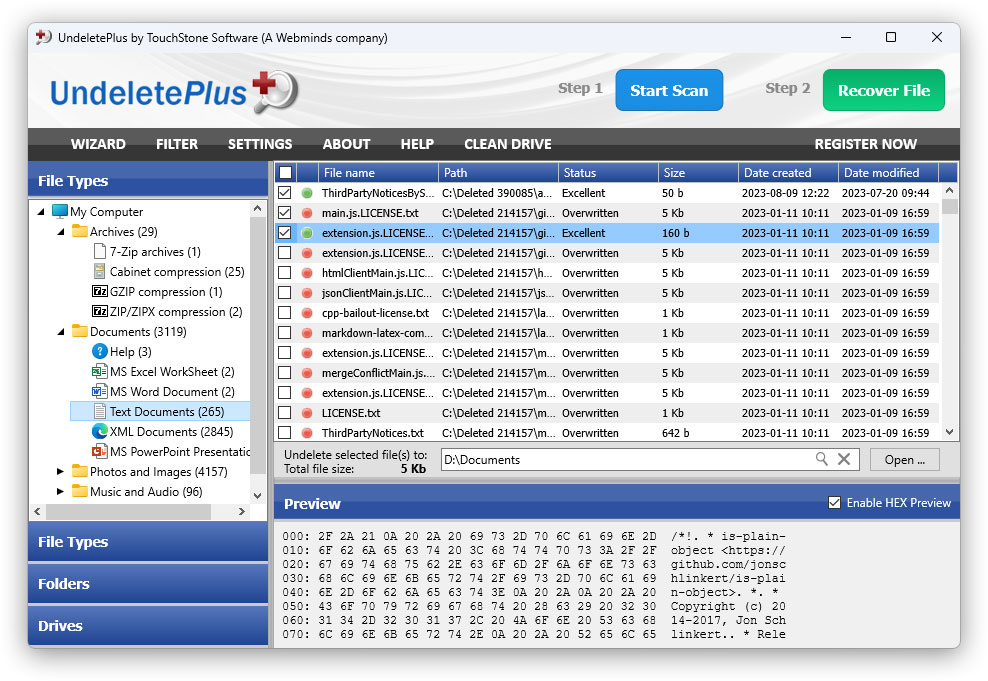Select the Cabinet compression icon
This screenshot has width=988, height=681.
coord(100,272)
